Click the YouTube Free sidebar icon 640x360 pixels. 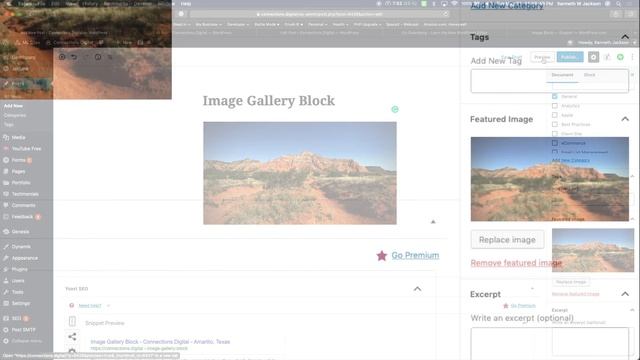pos(6,149)
